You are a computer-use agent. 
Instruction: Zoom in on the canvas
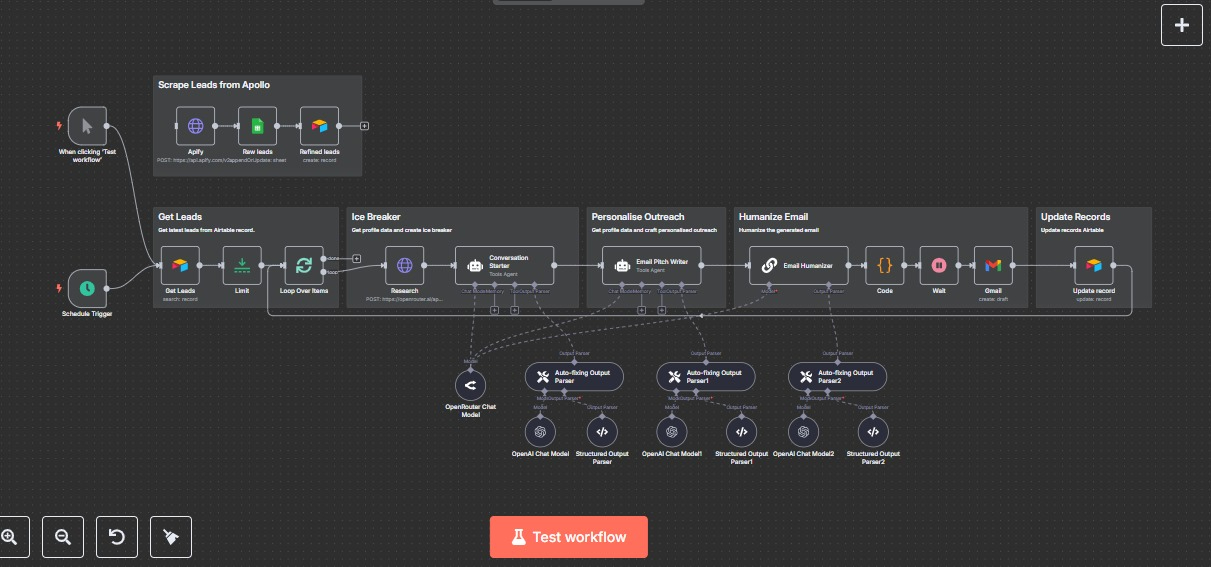[x=10, y=537]
